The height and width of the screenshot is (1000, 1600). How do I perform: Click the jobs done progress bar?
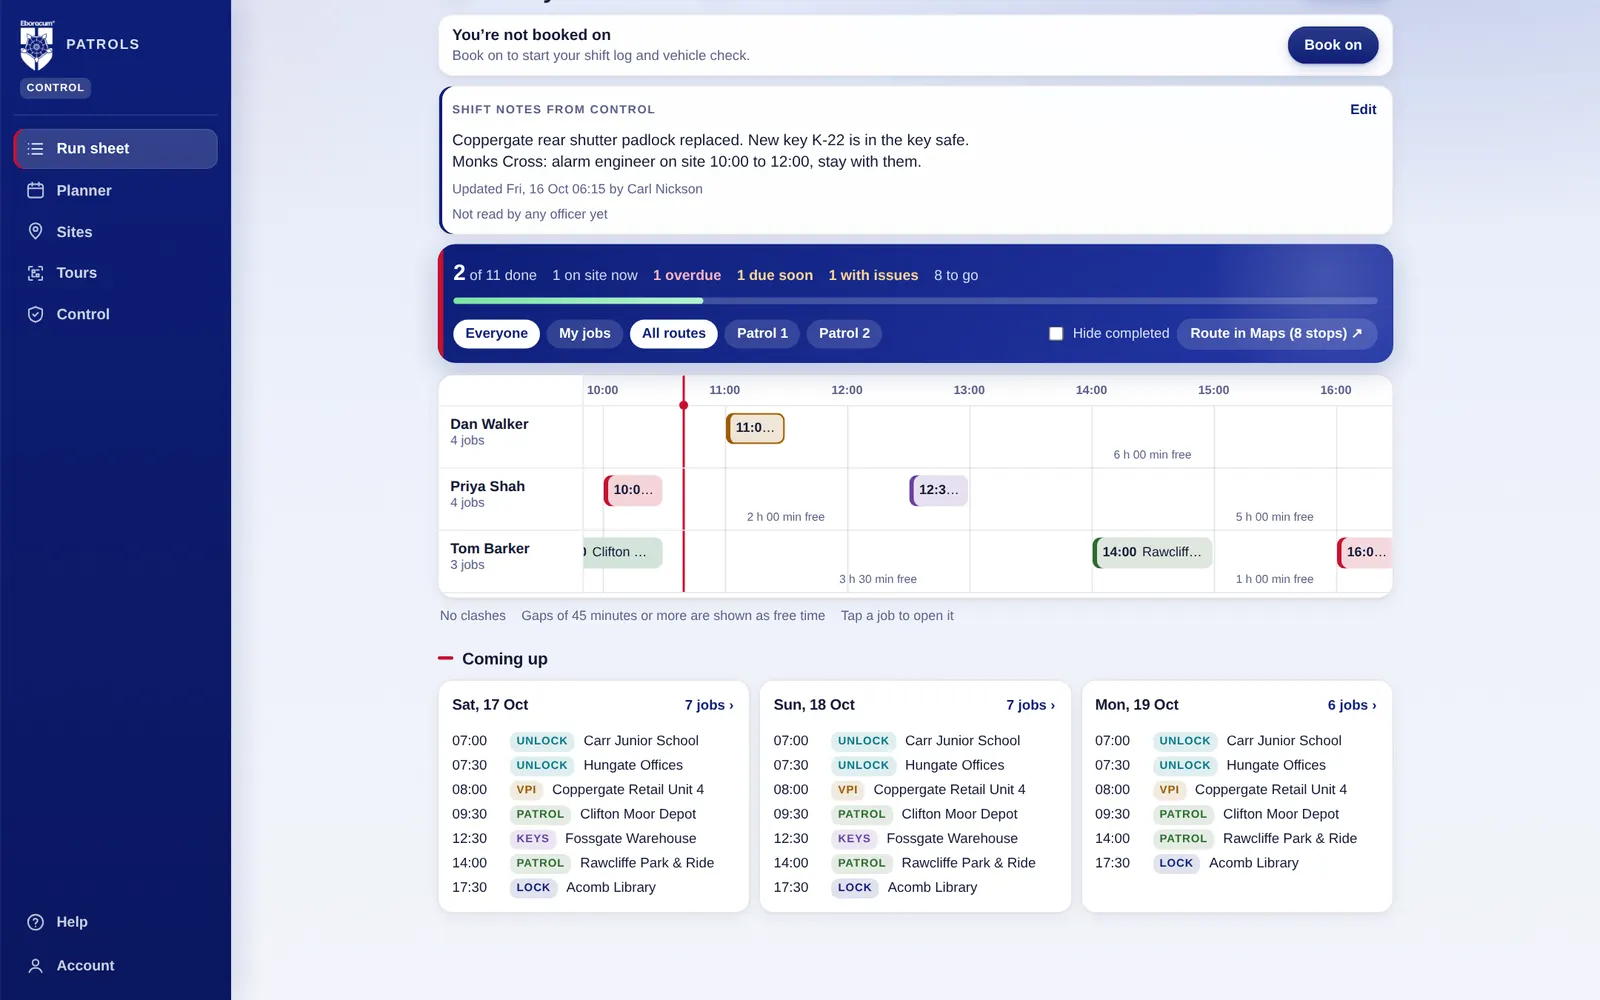pos(915,300)
